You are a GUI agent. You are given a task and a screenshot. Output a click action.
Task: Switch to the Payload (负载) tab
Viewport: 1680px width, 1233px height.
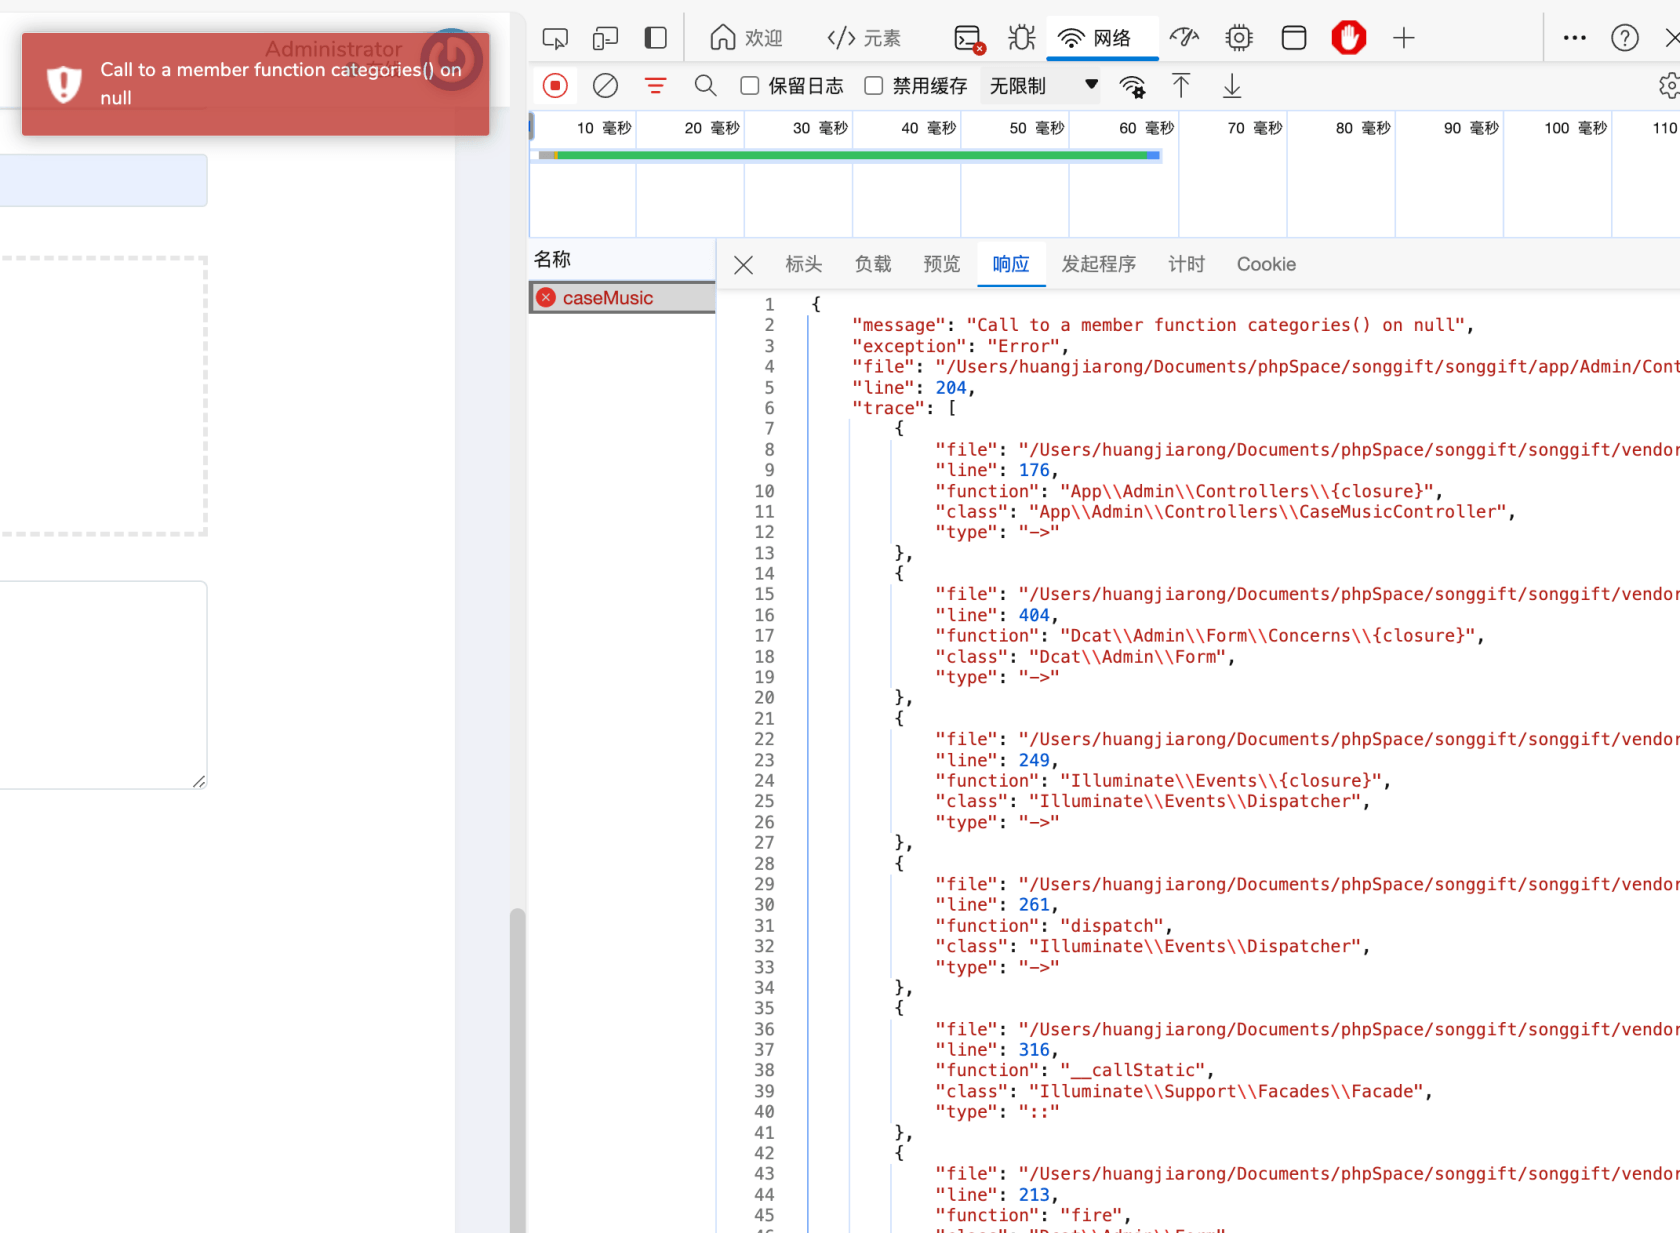click(873, 264)
